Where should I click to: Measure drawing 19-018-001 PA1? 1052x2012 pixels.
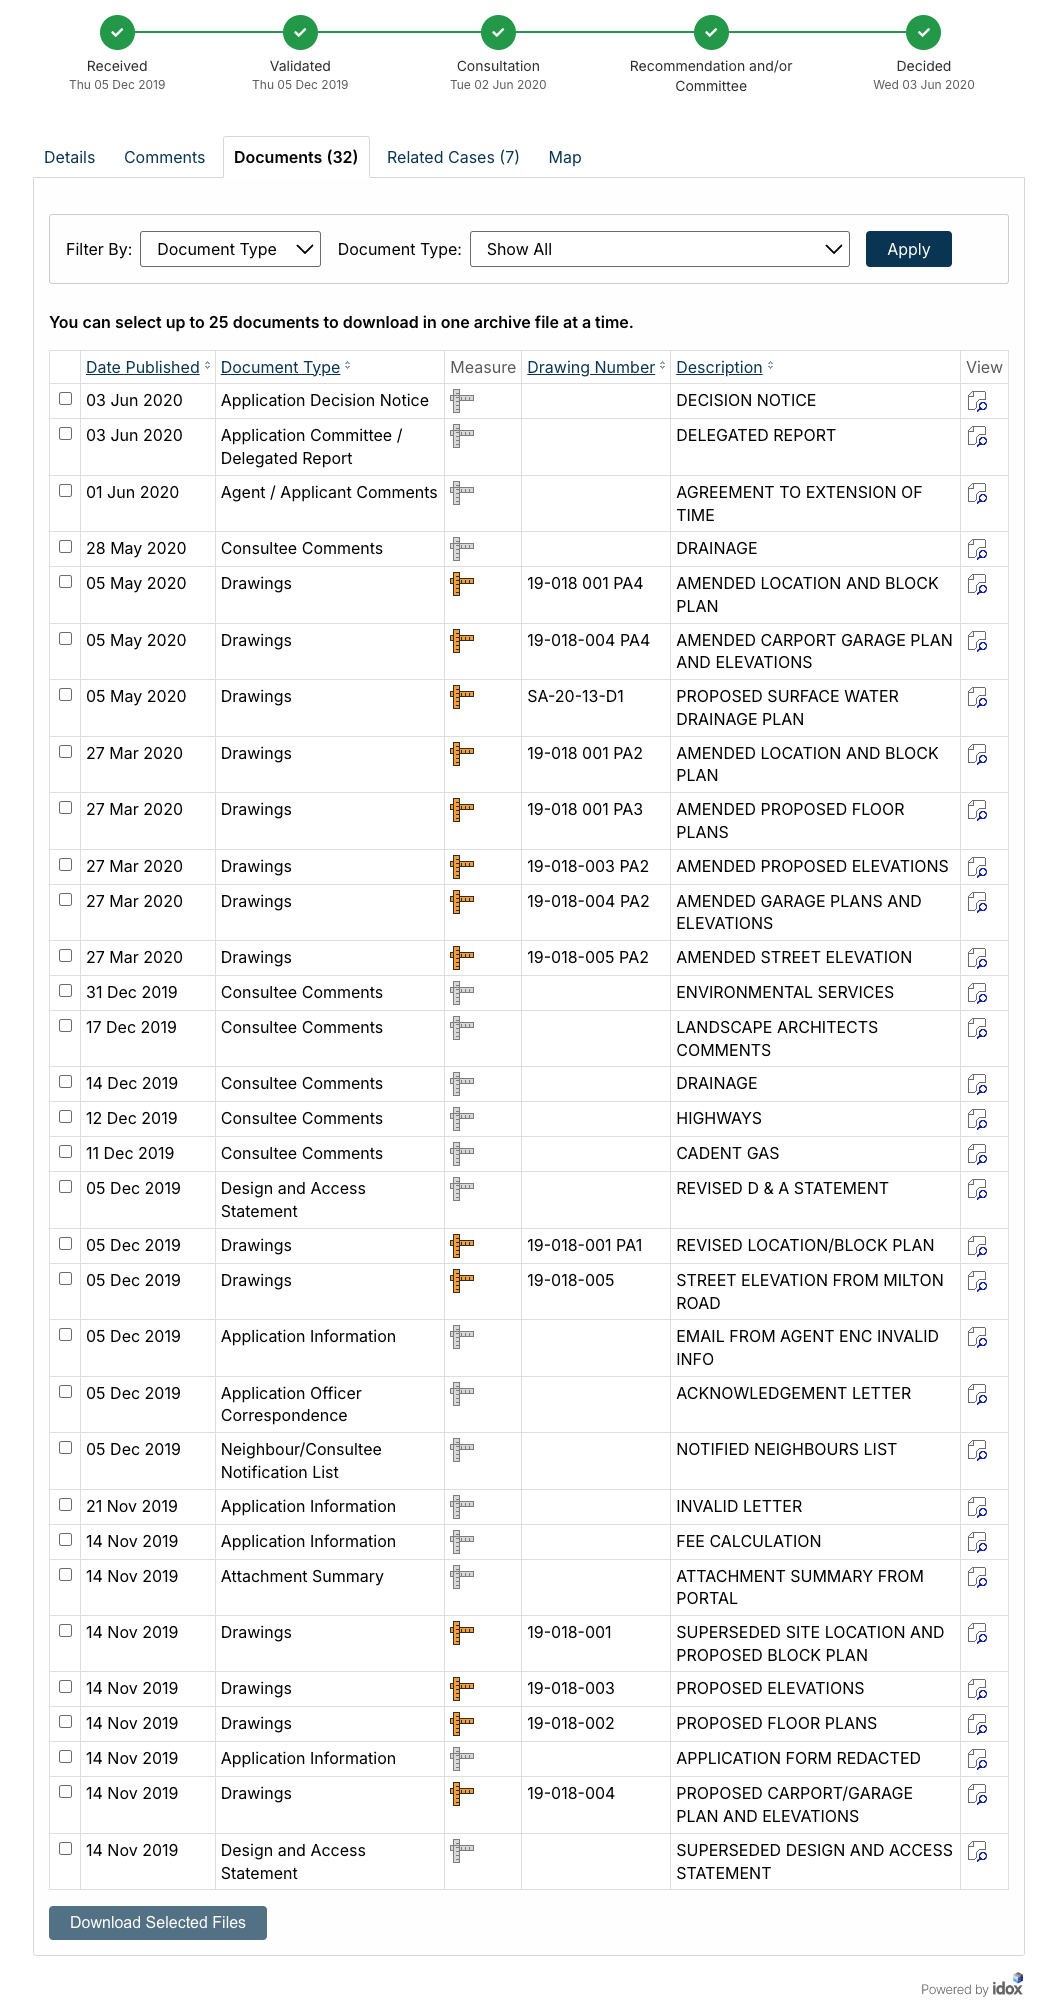click(462, 1246)
